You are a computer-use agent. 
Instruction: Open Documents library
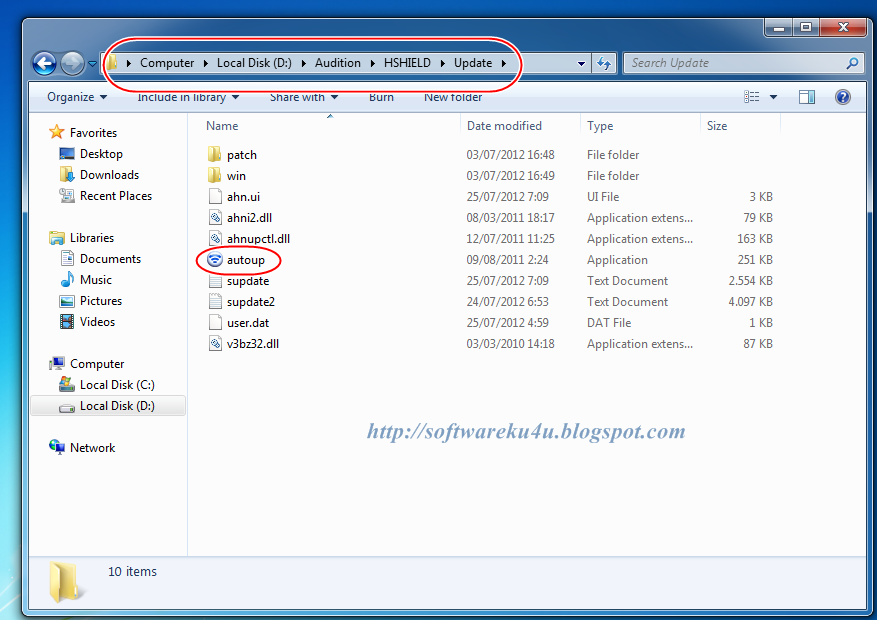[110, 259]
